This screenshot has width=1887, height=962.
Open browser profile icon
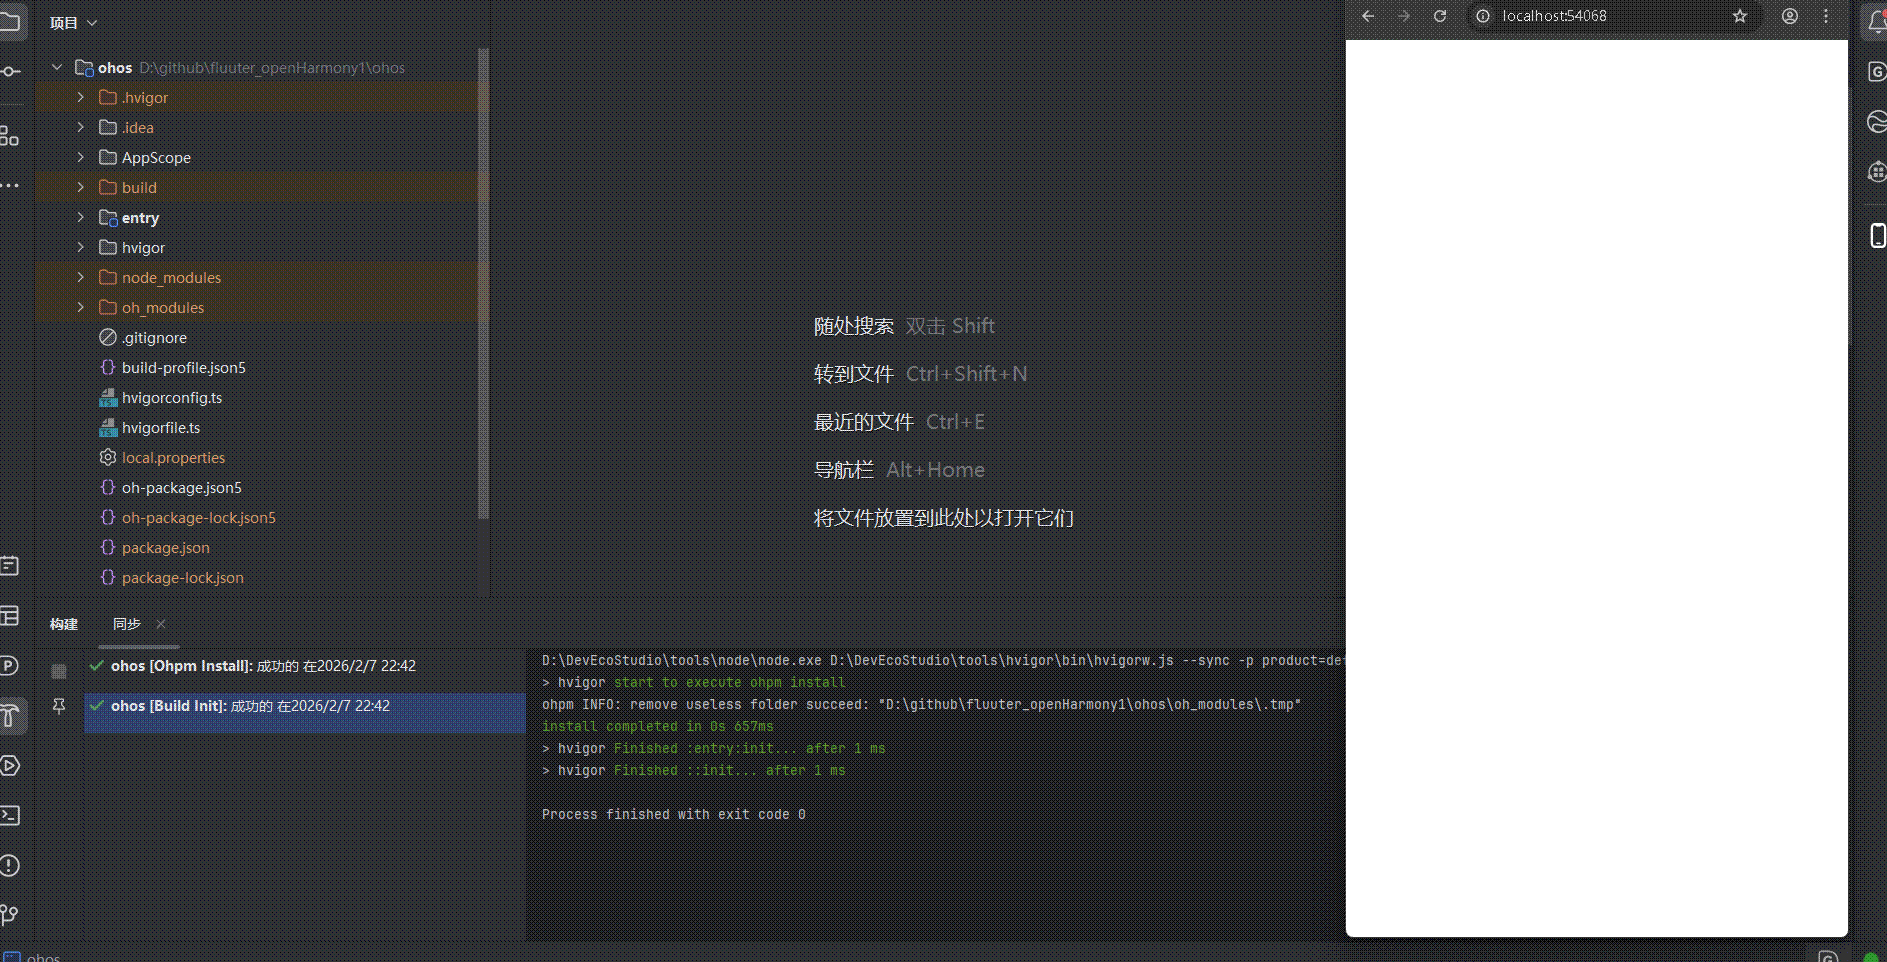[x=1790, y=16]
